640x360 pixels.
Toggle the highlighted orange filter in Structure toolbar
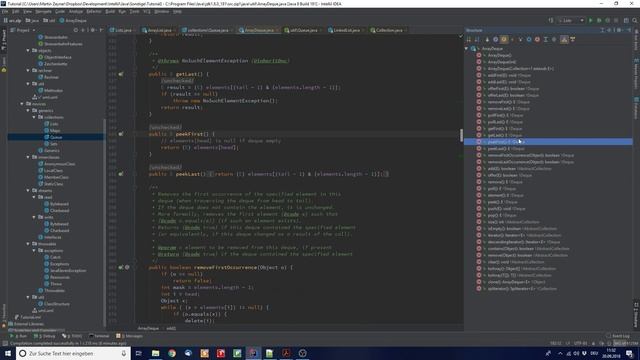[x=504, y=40]
